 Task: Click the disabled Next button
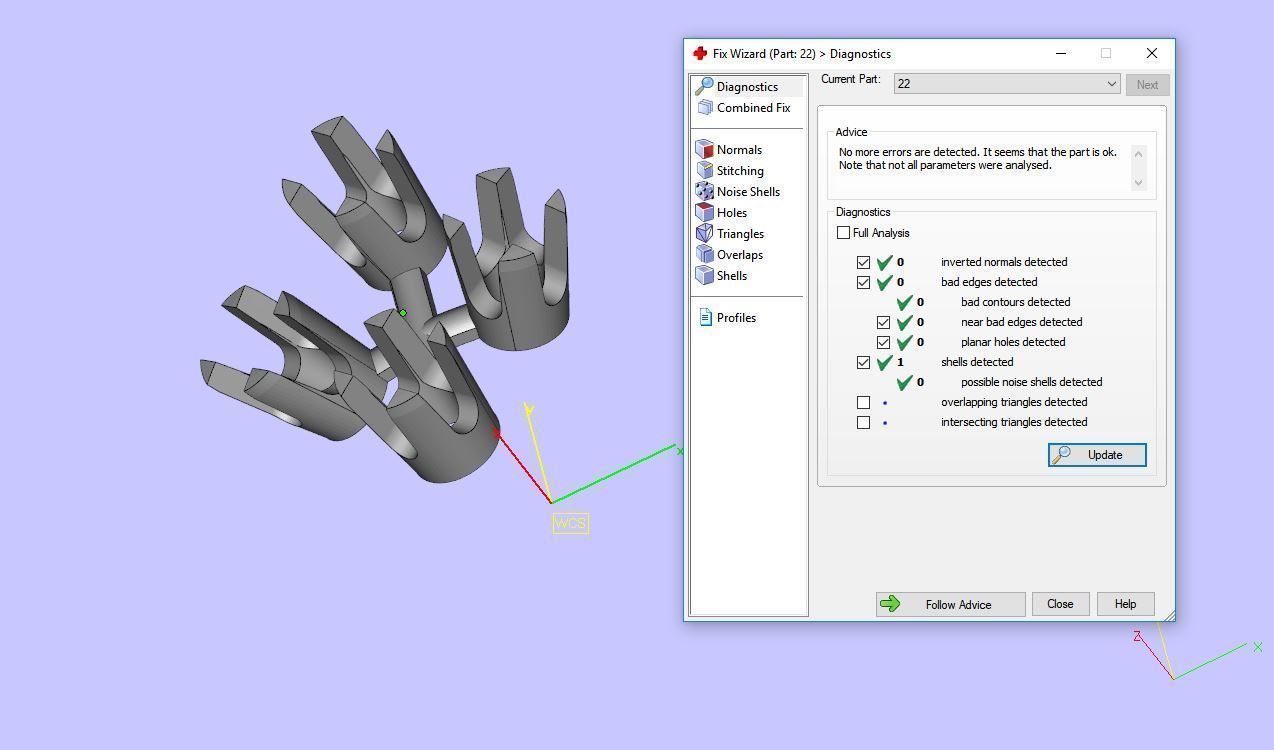(1147, 85)
